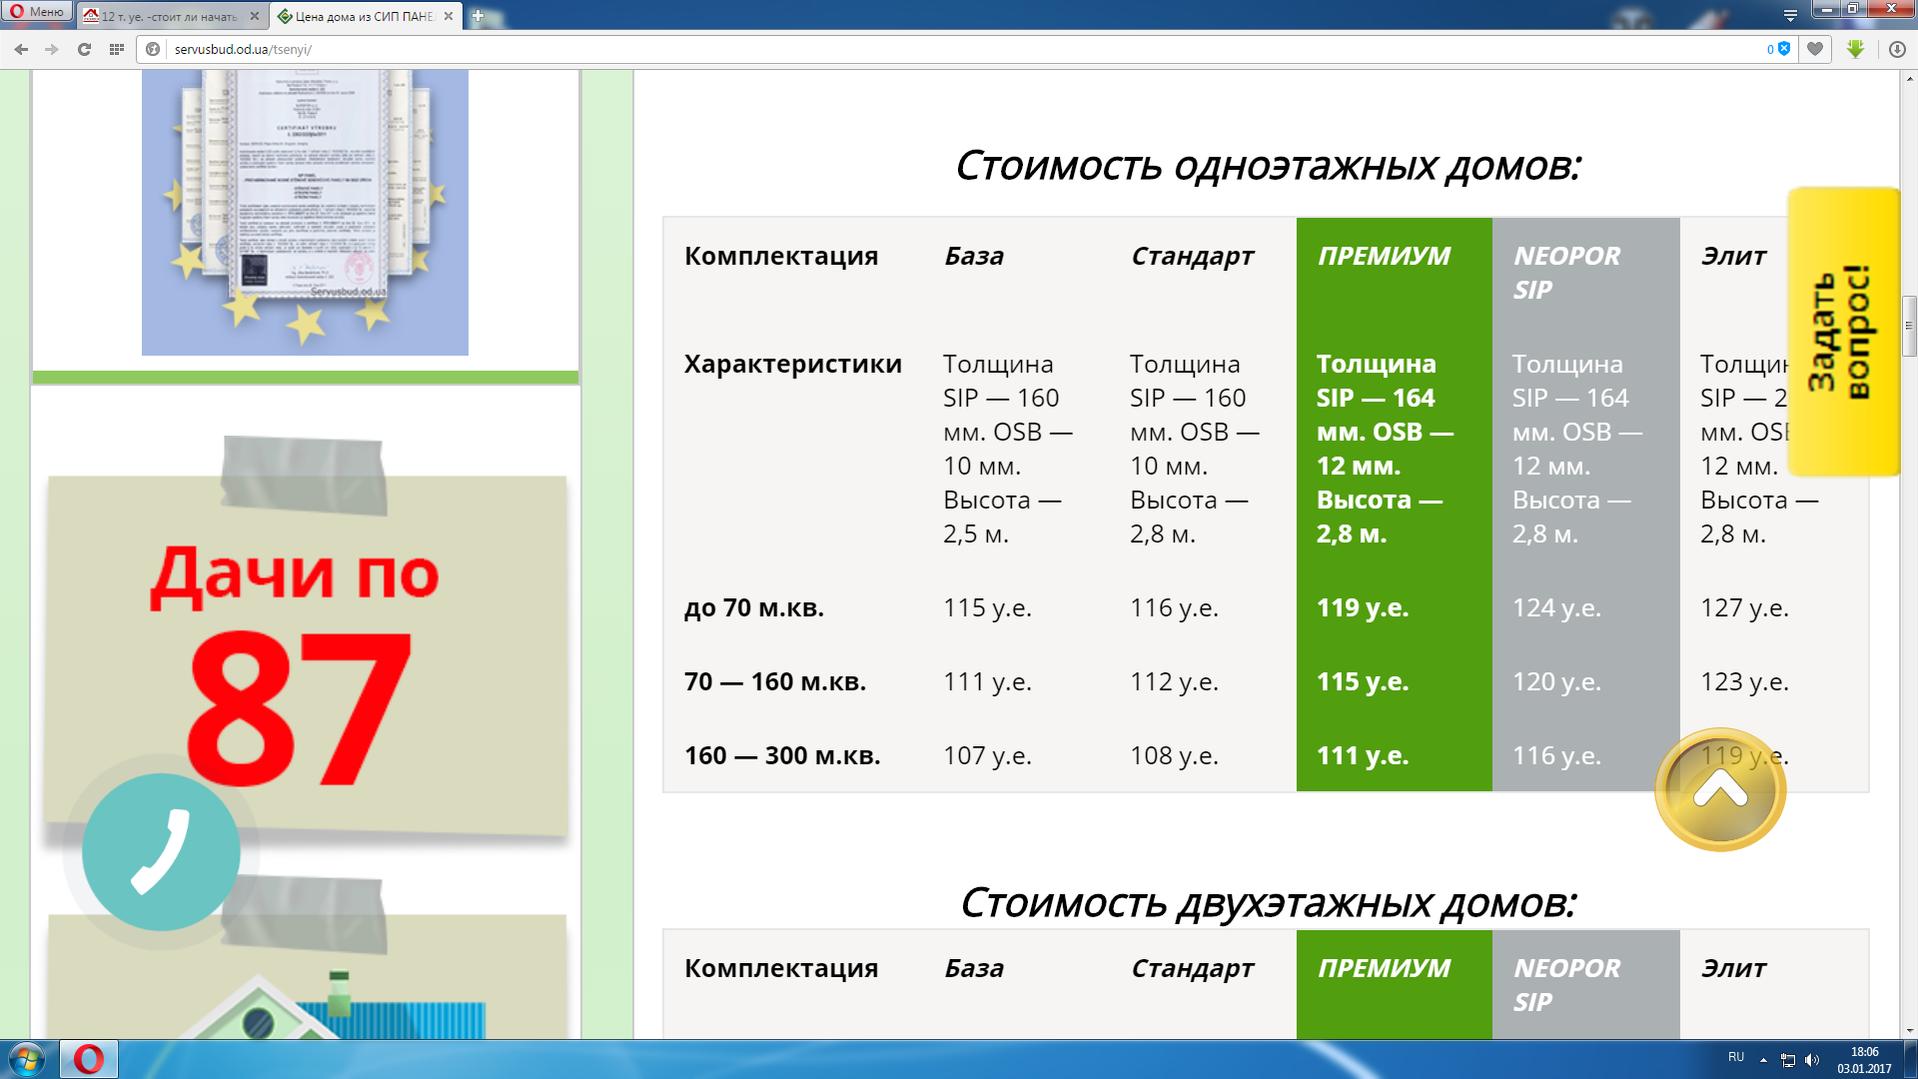The width and height of the screenshot is (1918, 1079).
Task: Open the Windows Start menu
Action: [27, 1059]
